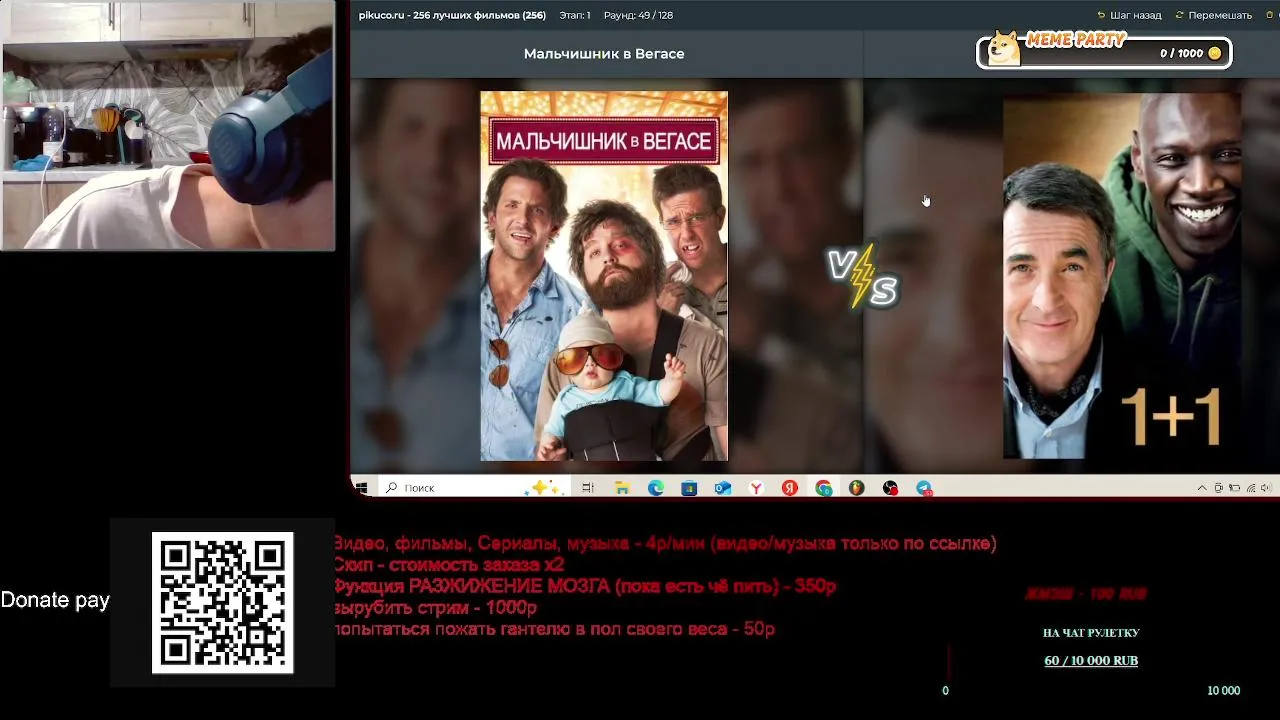Click the 60 / 10 000 RUB donation goal
The width and height of the screenshot is (1280, 720).
[1091, 660]
